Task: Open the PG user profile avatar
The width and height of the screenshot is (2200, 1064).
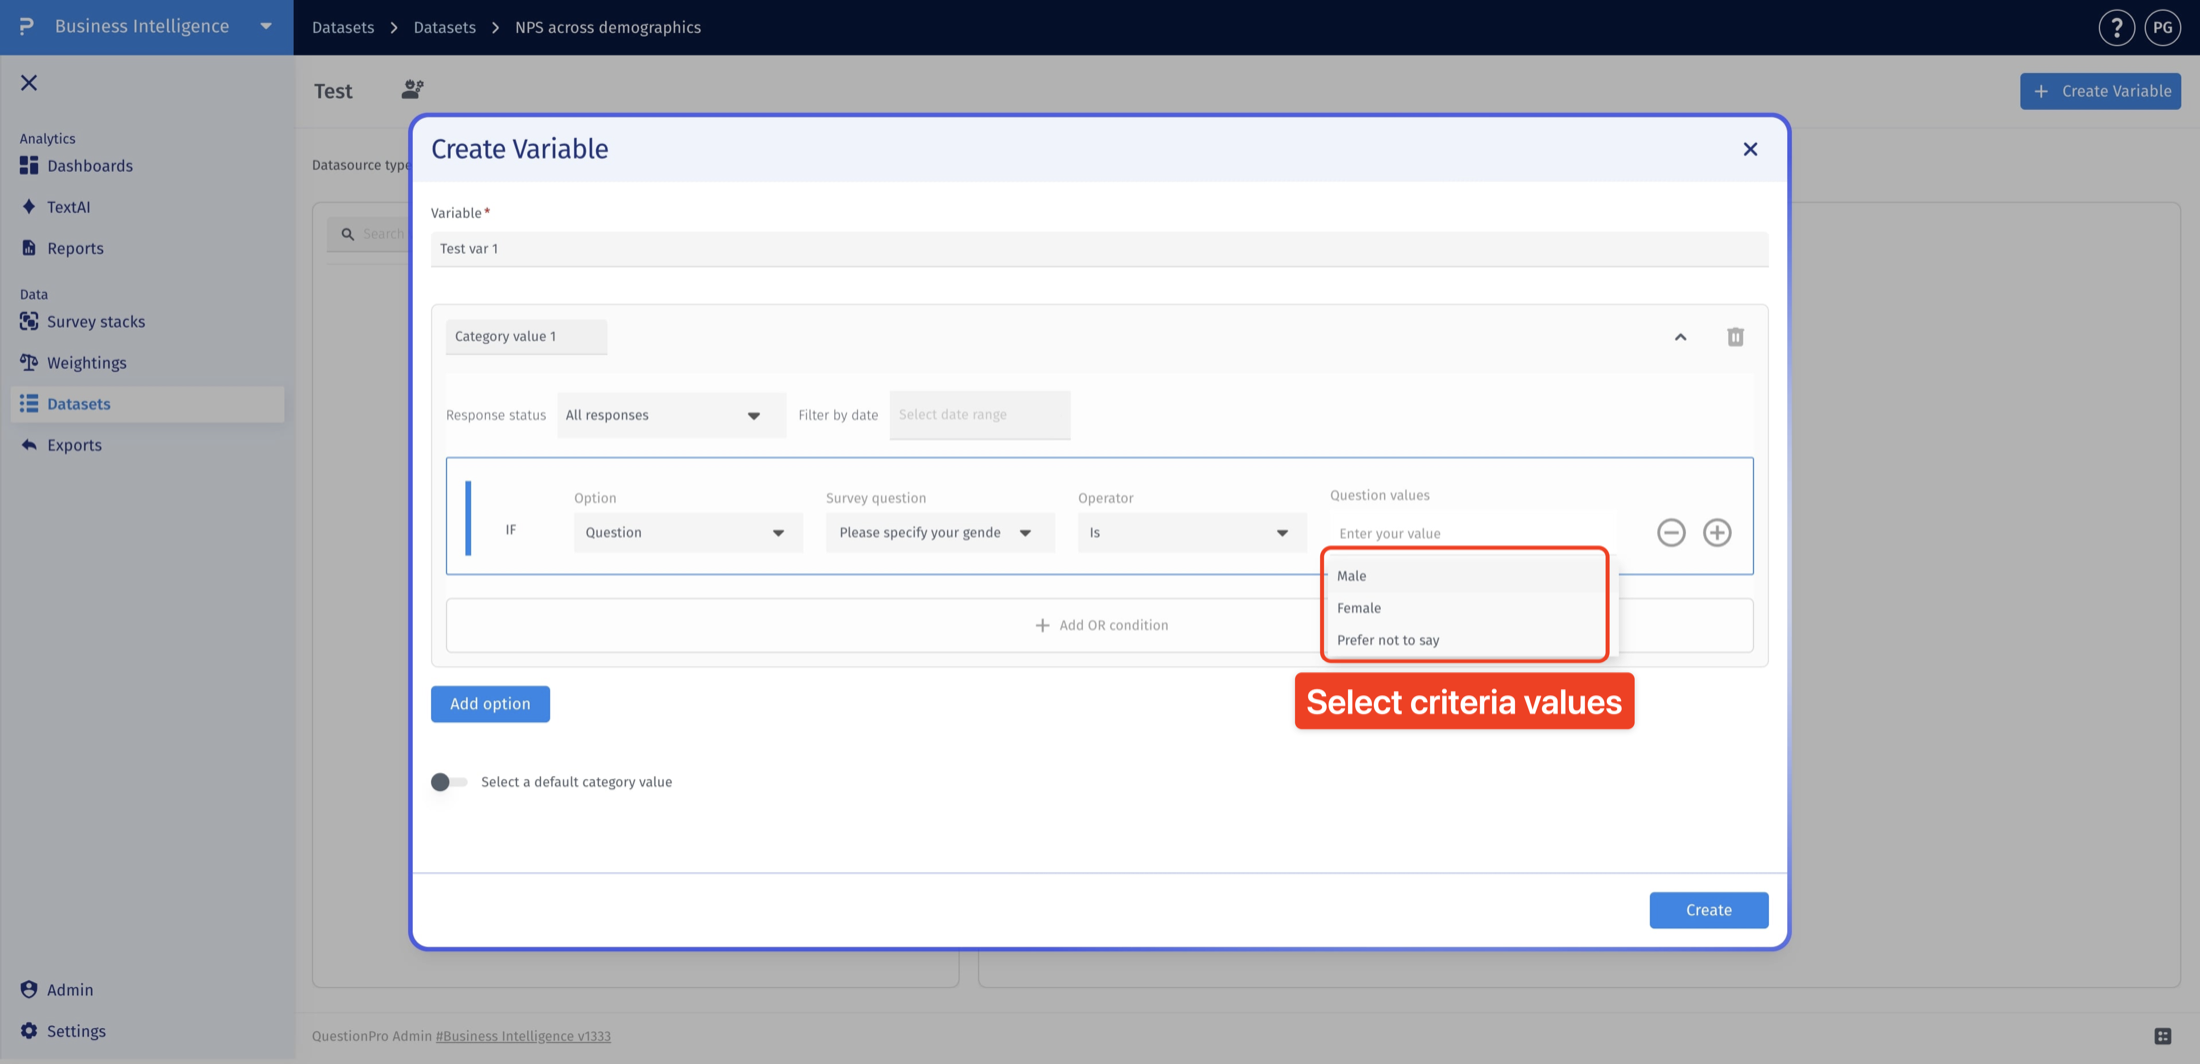Action: click(2162, 27)
